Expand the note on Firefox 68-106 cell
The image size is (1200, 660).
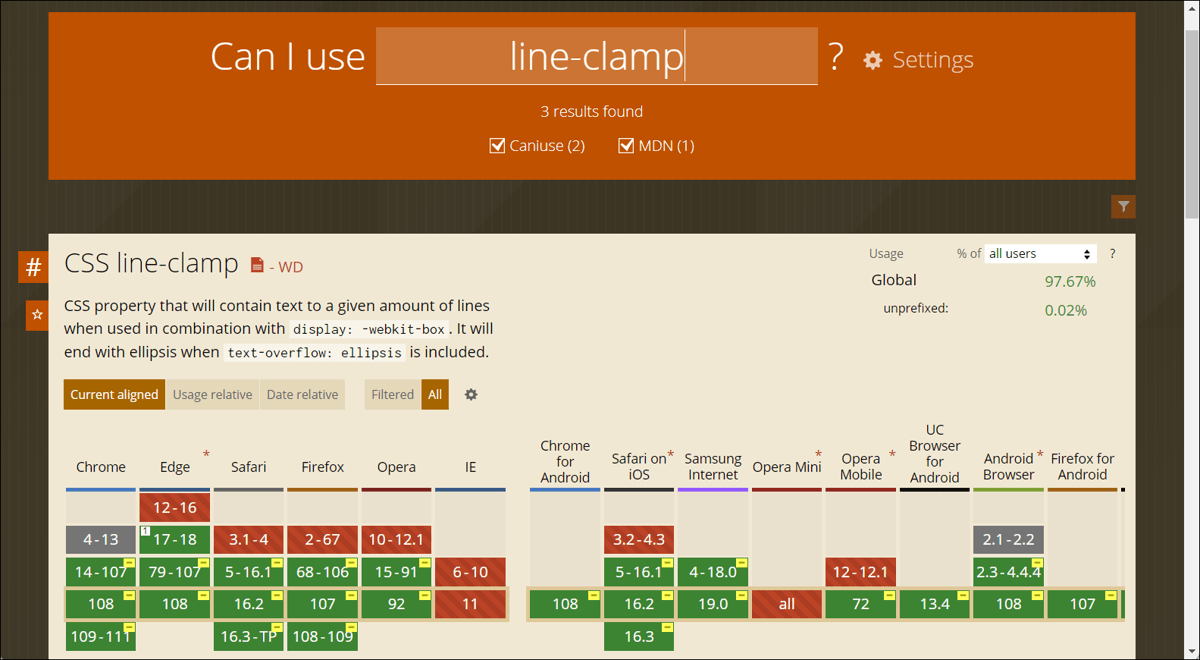tap(350, 562)
